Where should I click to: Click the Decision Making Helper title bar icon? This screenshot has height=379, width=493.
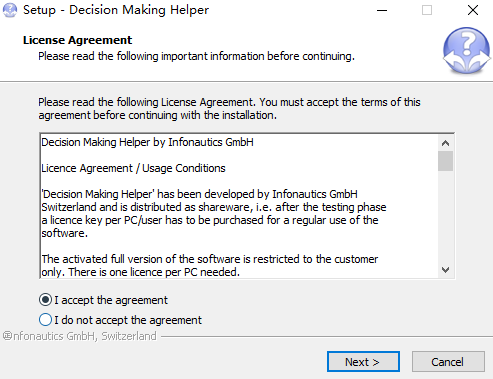tap(10, 10)
